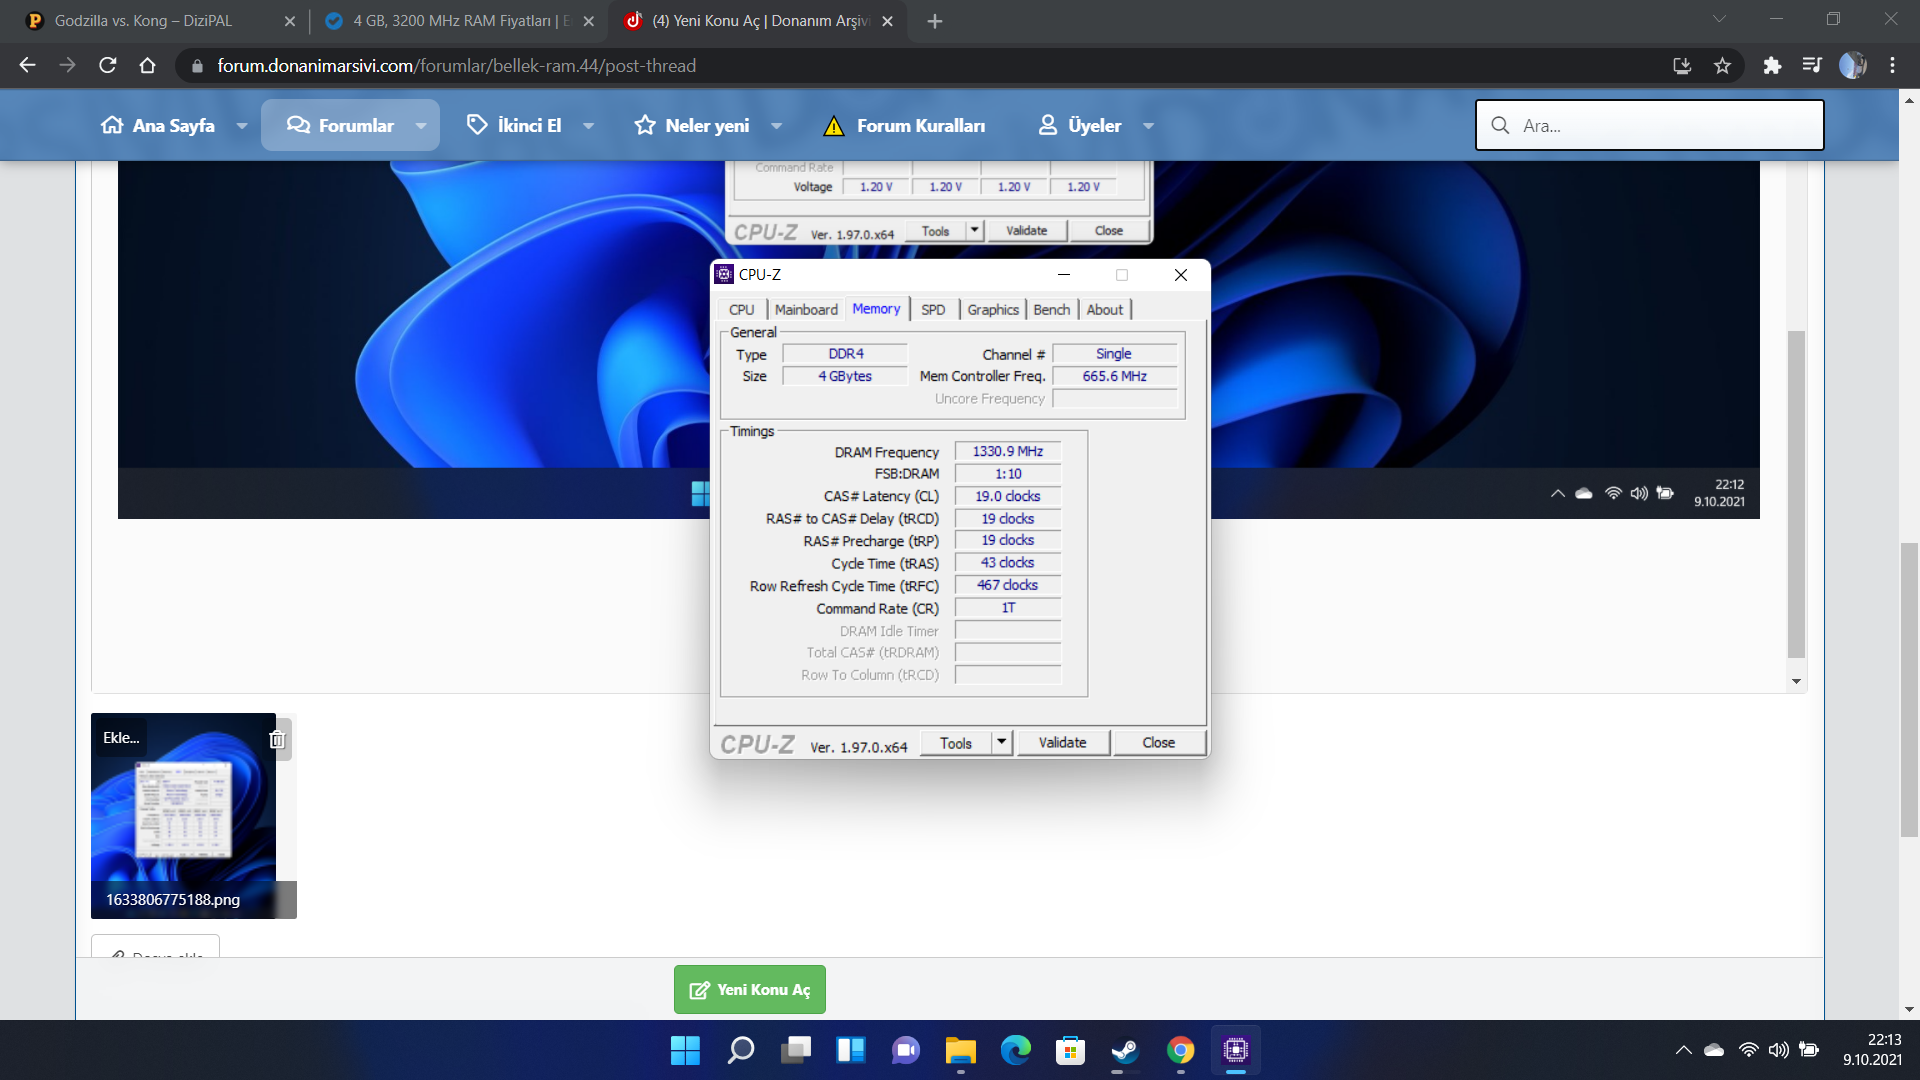
Task: Open the Üyeler menu
Action: click(1079, 125)
